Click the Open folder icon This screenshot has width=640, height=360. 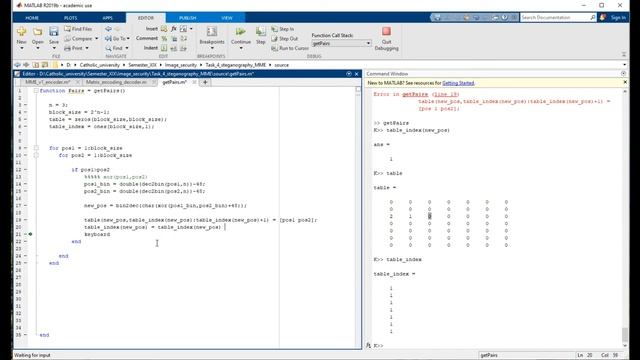pyautogui.click(x=38, y=31)
